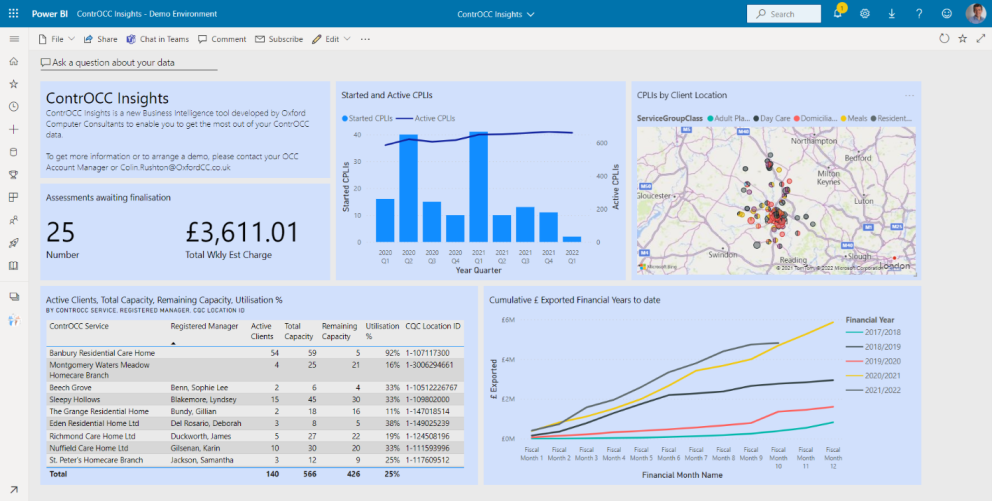The height and width of the screenshot is (501, 992).
Task: Click Comment in the toolbar
Action: point(222,39)
